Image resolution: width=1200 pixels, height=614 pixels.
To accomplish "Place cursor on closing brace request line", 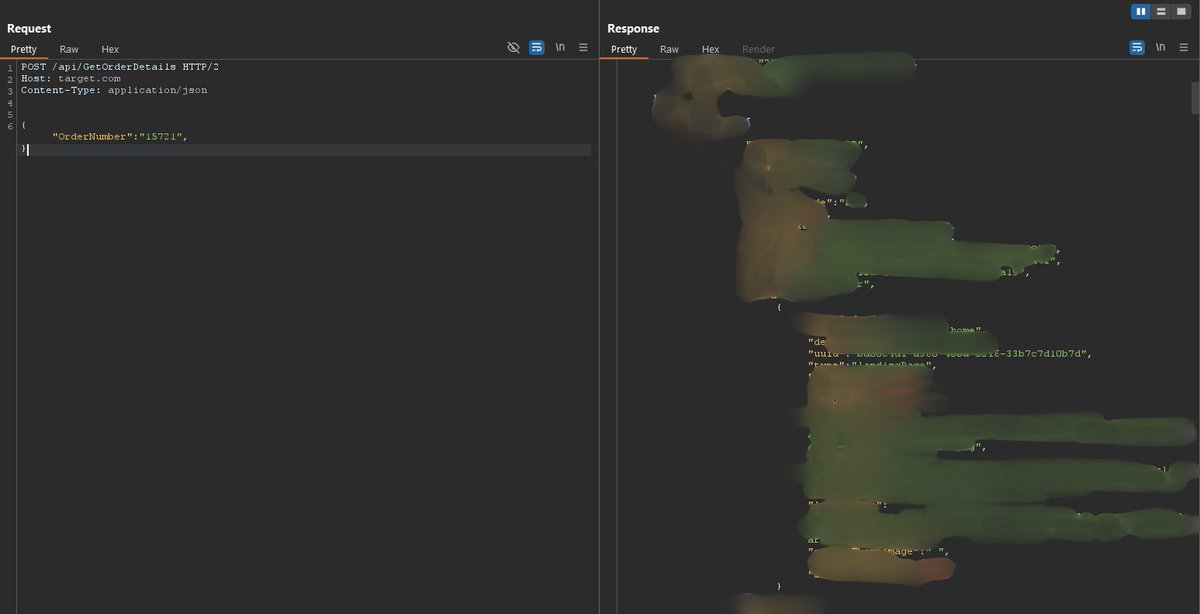I will pos(24,149).
